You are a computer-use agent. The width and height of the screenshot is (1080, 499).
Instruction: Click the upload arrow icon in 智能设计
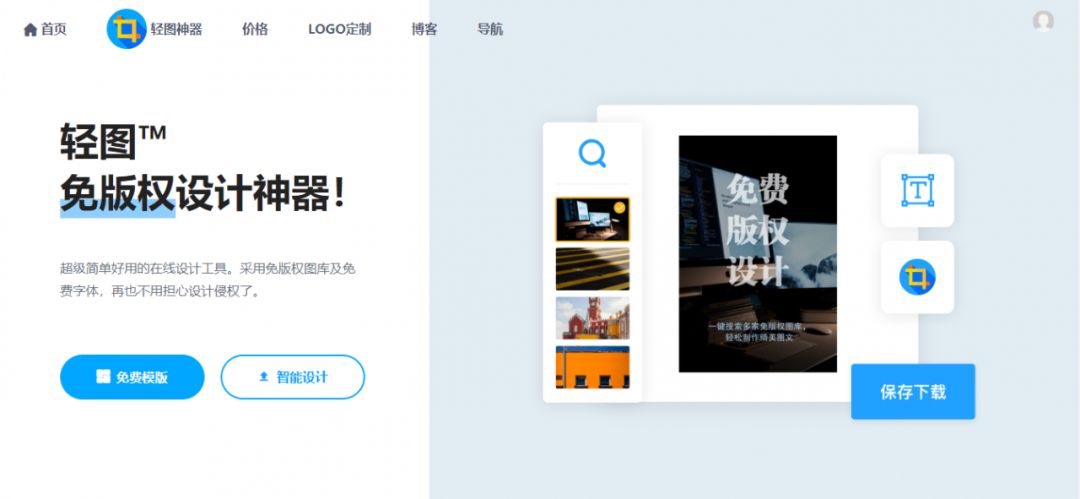click(x=263, y=377)
